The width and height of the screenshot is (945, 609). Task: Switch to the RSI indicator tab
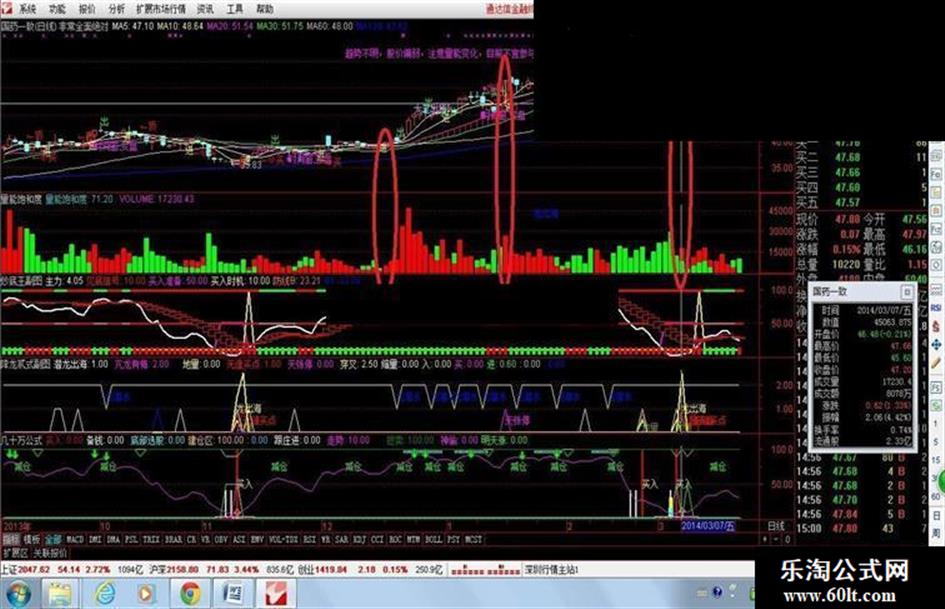(309, 540)
